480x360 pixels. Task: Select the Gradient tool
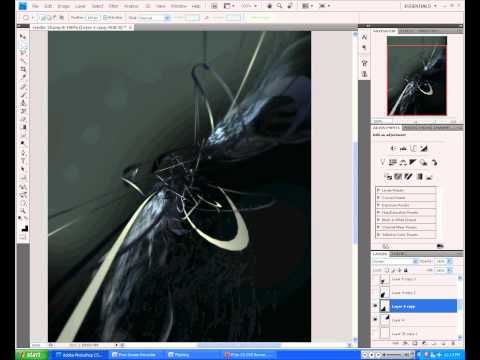click(x=23, y=127)
